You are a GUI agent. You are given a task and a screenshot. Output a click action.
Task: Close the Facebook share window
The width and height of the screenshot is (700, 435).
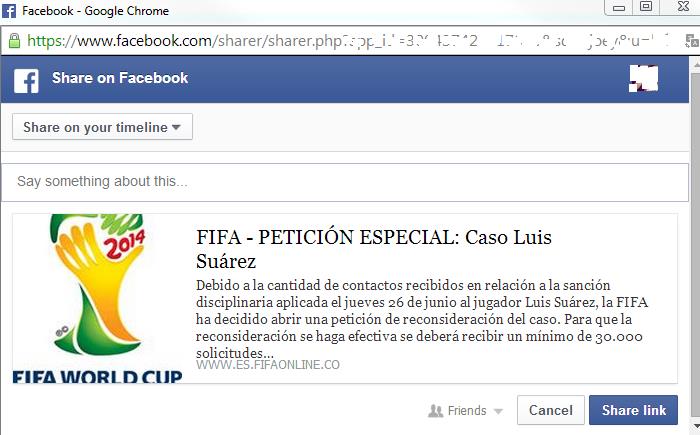click(683, 6)
